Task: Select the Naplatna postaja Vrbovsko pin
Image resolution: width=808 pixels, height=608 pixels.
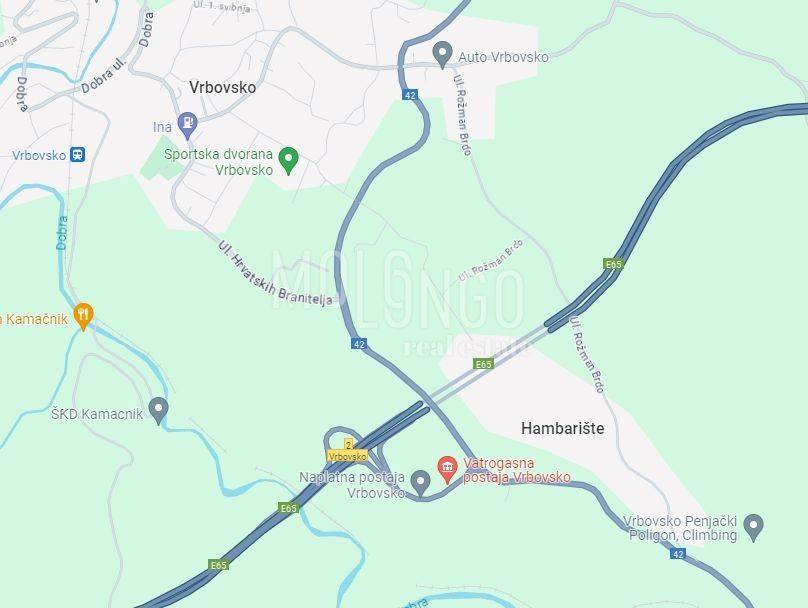Action: click(x=421, y=484)
